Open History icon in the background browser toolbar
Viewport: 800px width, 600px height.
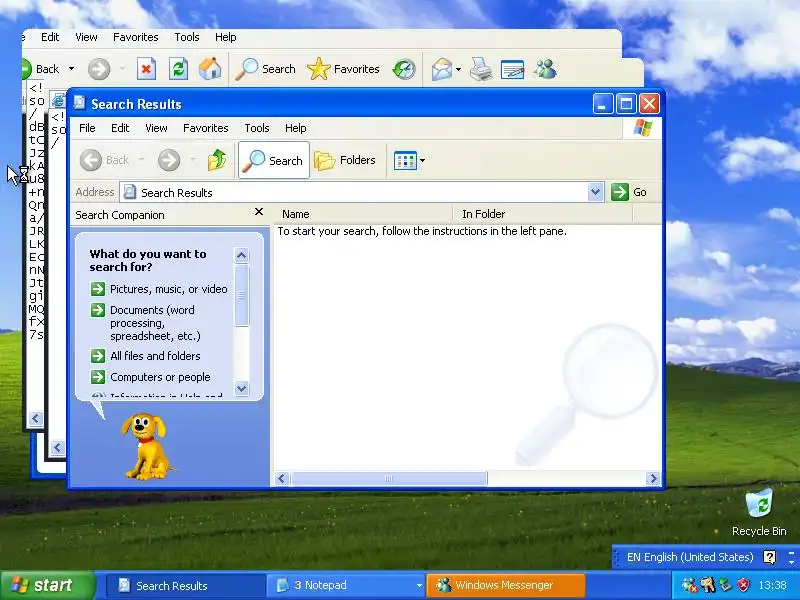click(x=404, y=69)
